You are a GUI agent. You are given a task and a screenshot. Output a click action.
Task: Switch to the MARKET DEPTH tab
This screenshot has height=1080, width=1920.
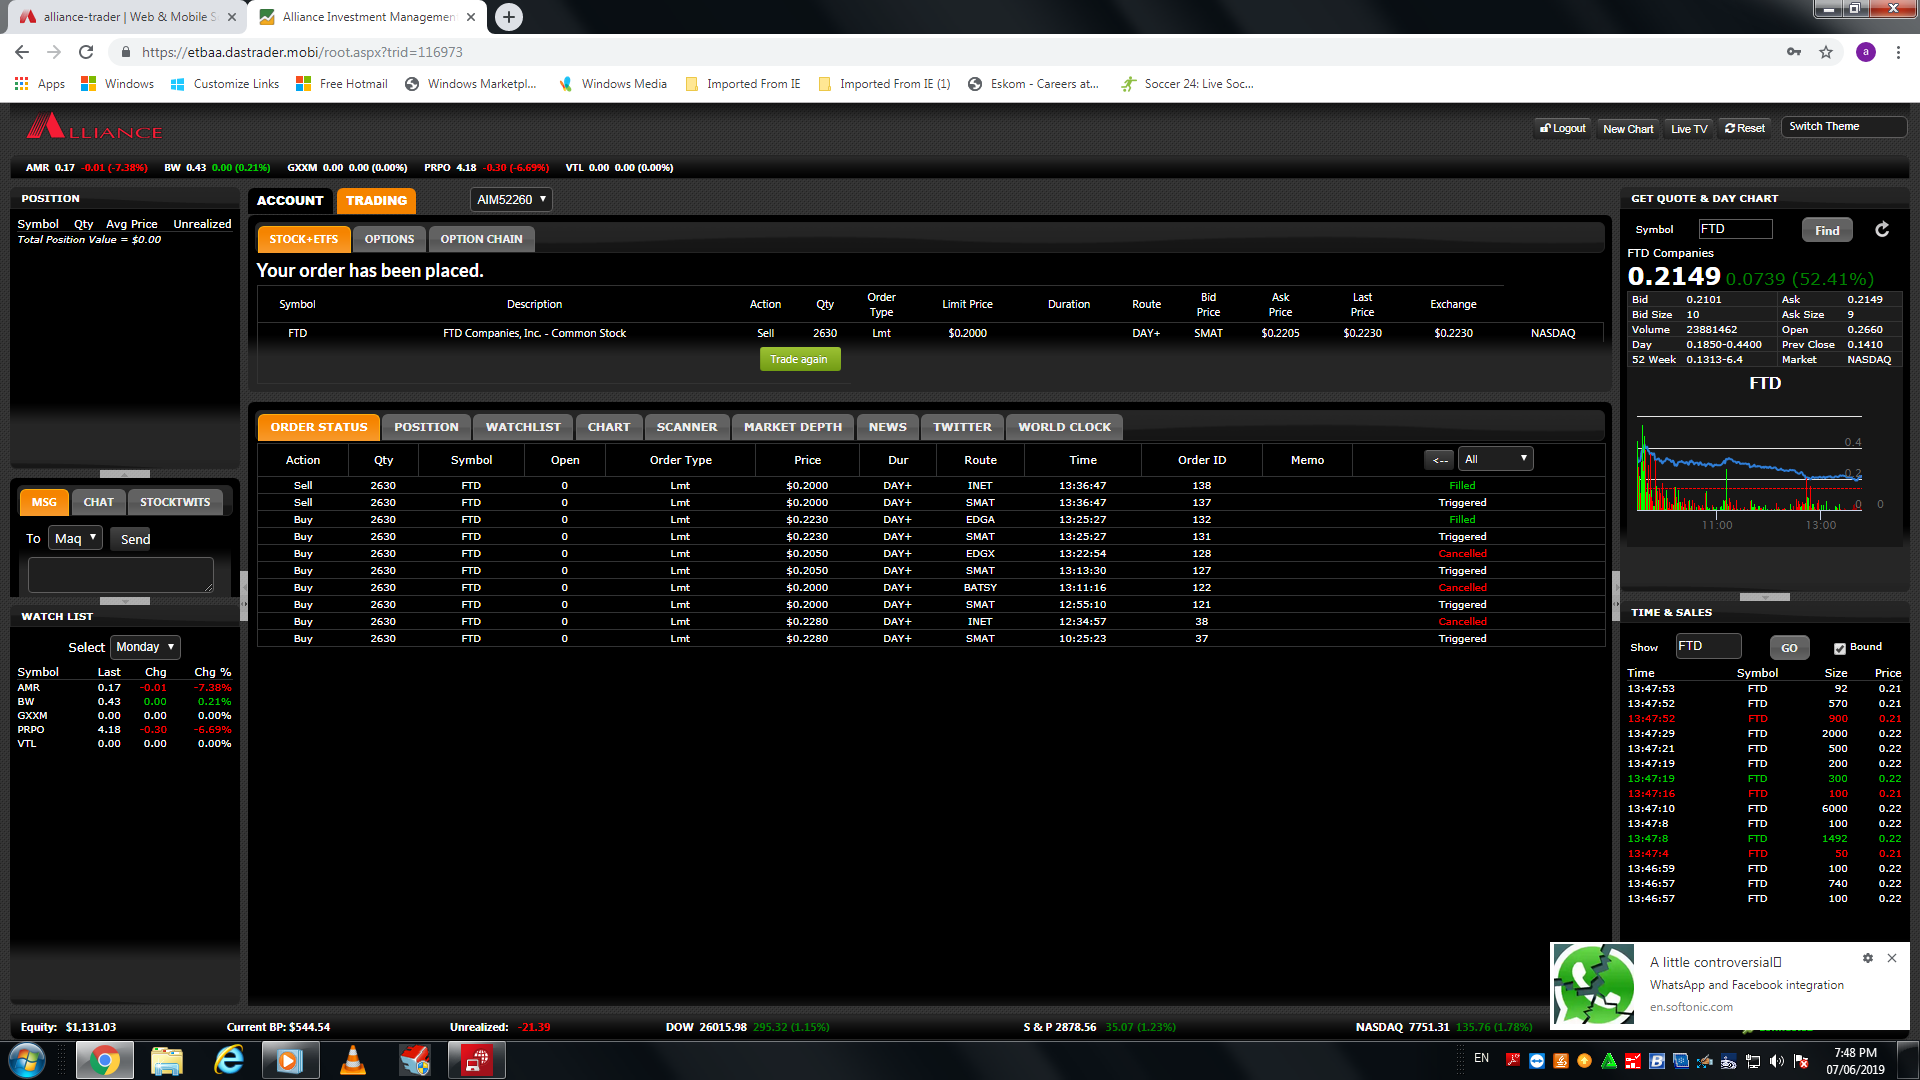(792, 427)
